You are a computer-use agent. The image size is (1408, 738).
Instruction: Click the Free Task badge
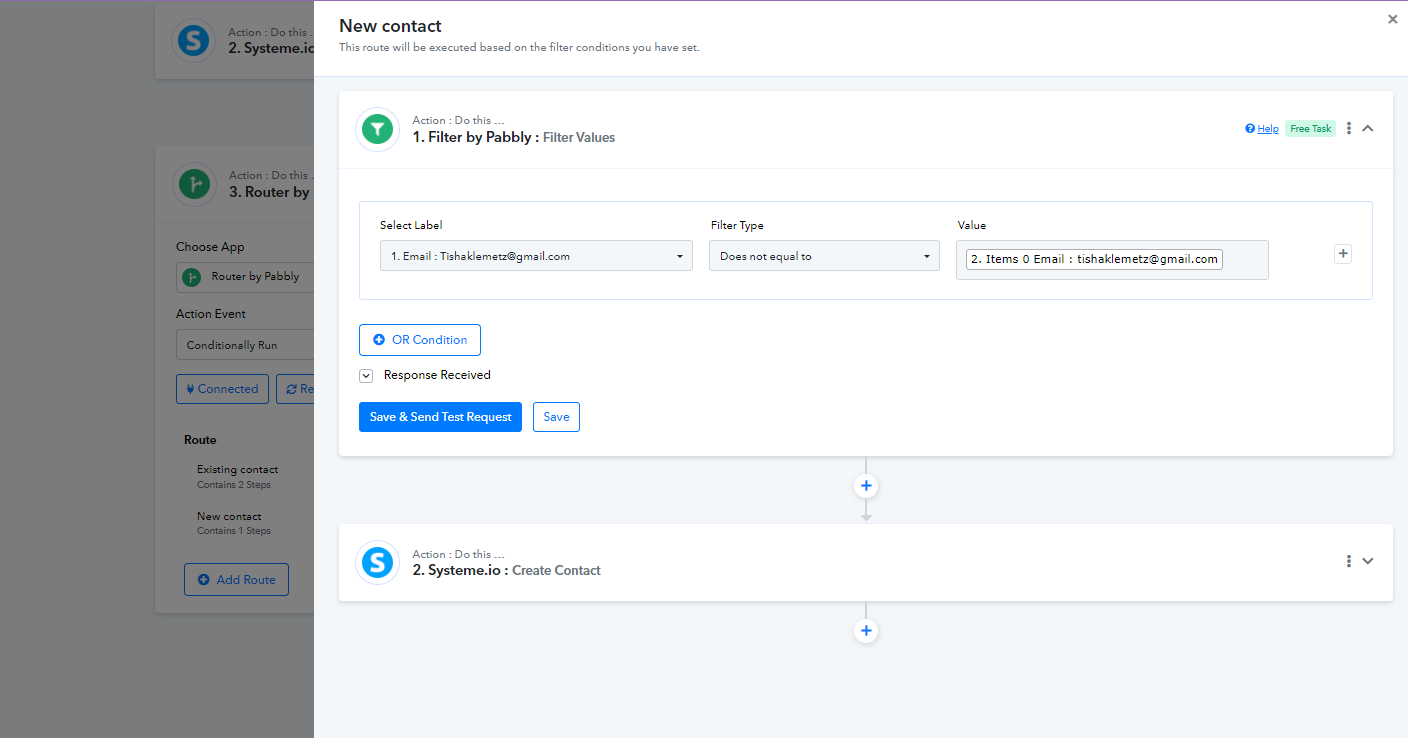click(1310, 129)
